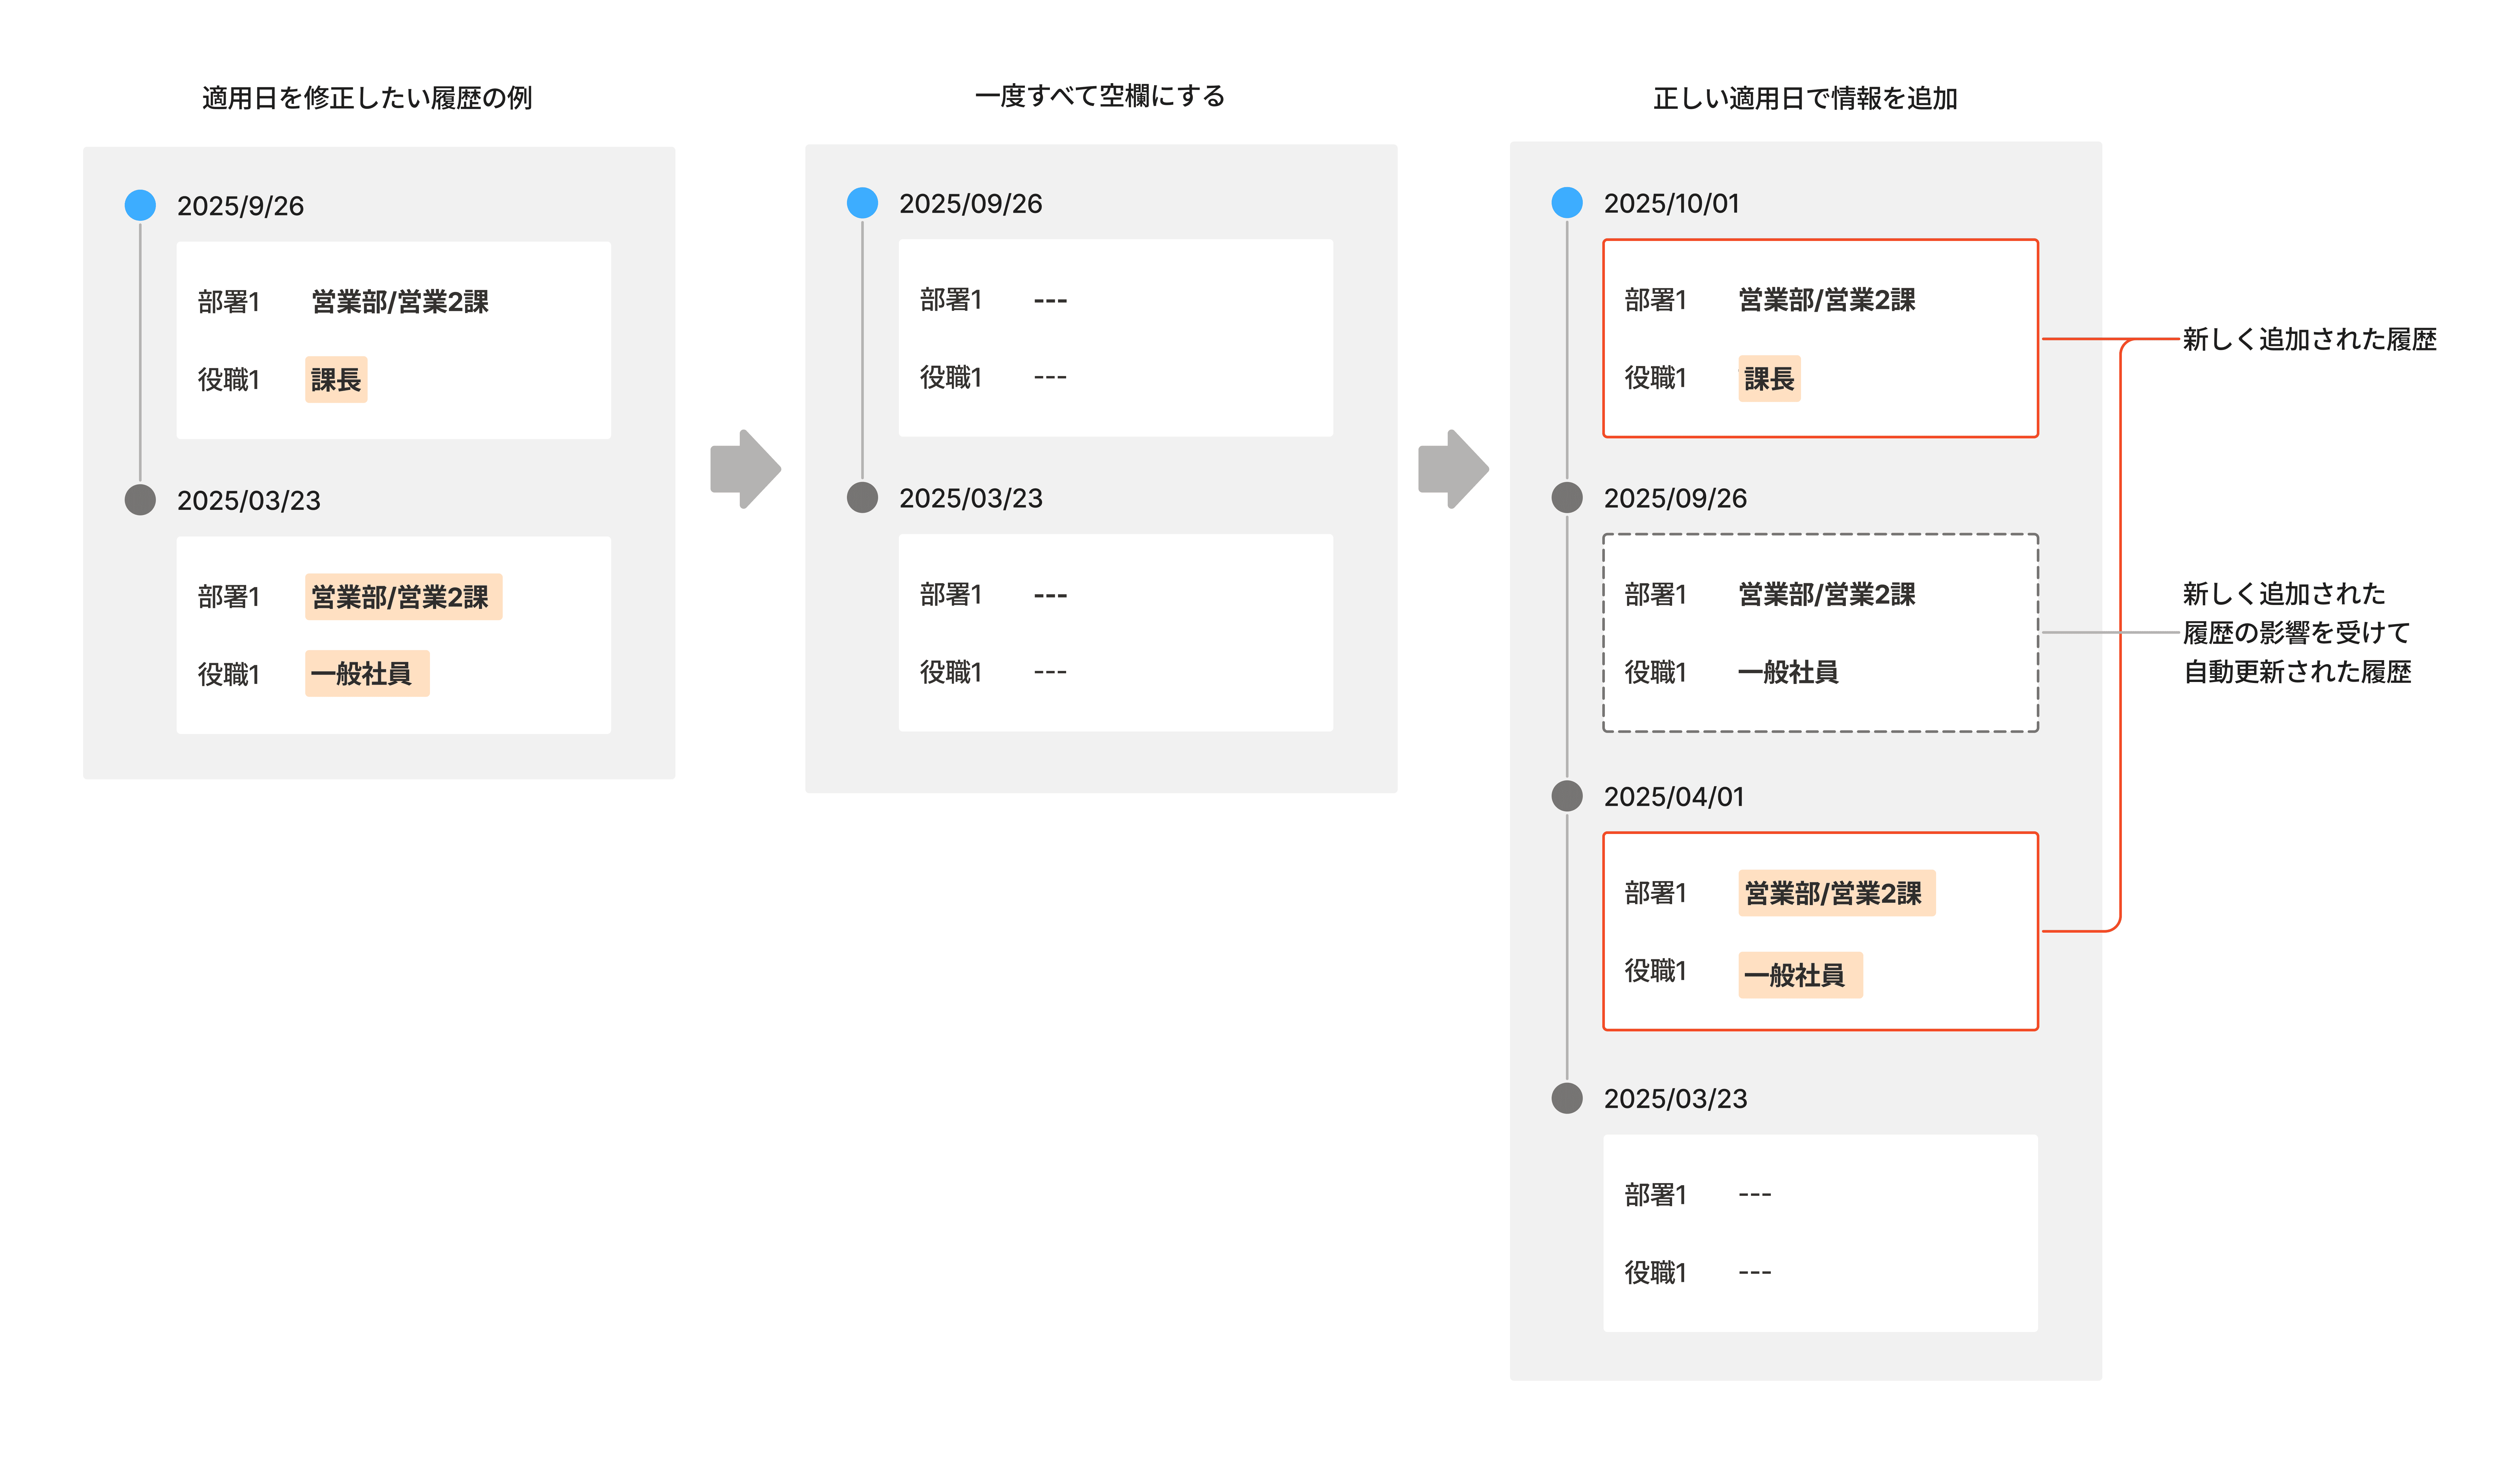Click the 課長 tag in left panel

[x=336, y=380]
